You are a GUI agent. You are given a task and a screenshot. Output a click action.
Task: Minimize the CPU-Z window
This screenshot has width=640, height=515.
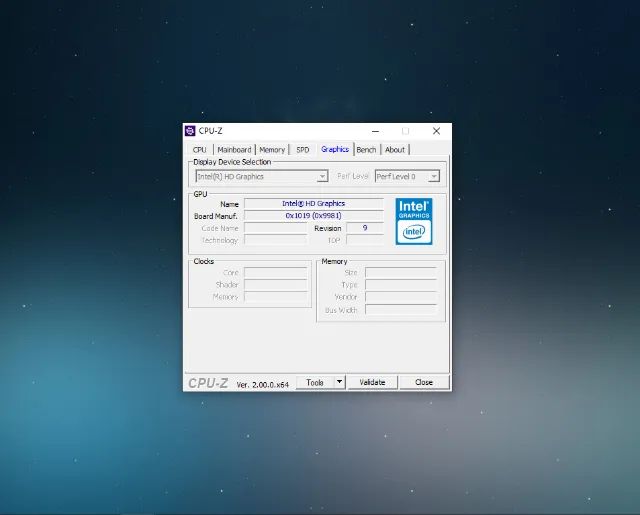pyautogui.click(x=376, y=131)
